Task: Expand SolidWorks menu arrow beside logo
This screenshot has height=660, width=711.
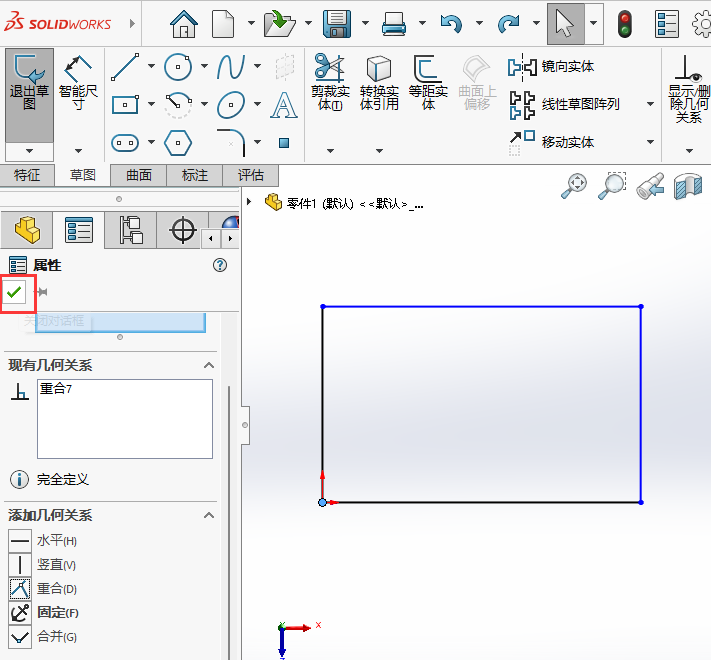Action: (132, 23)
